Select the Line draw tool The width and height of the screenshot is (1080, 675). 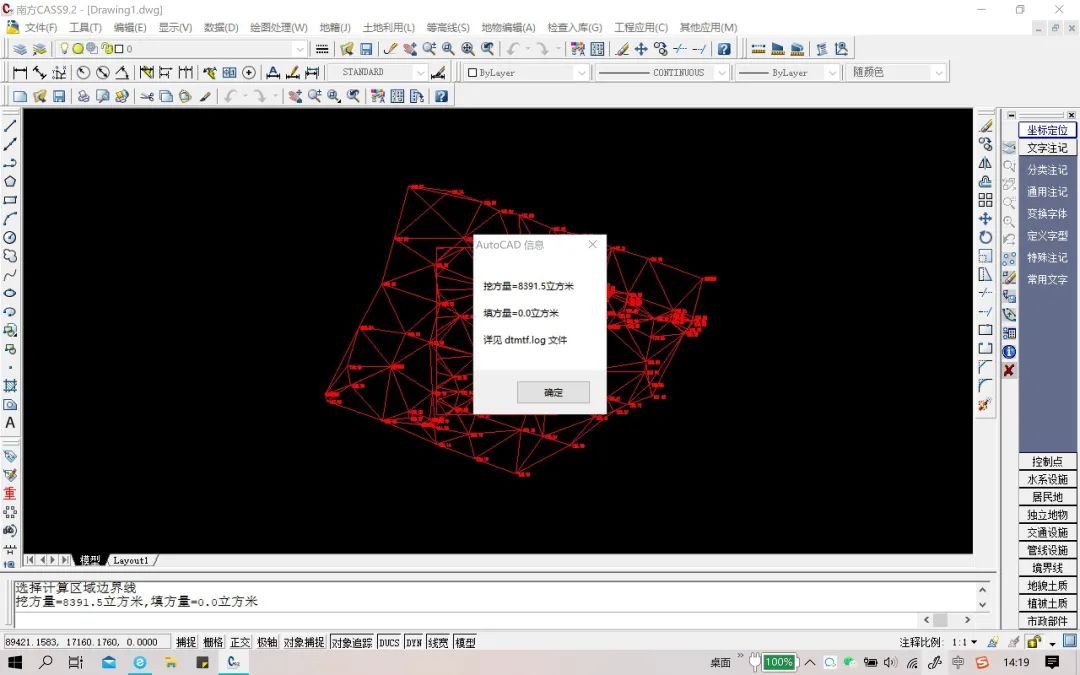tap(10, 126)
